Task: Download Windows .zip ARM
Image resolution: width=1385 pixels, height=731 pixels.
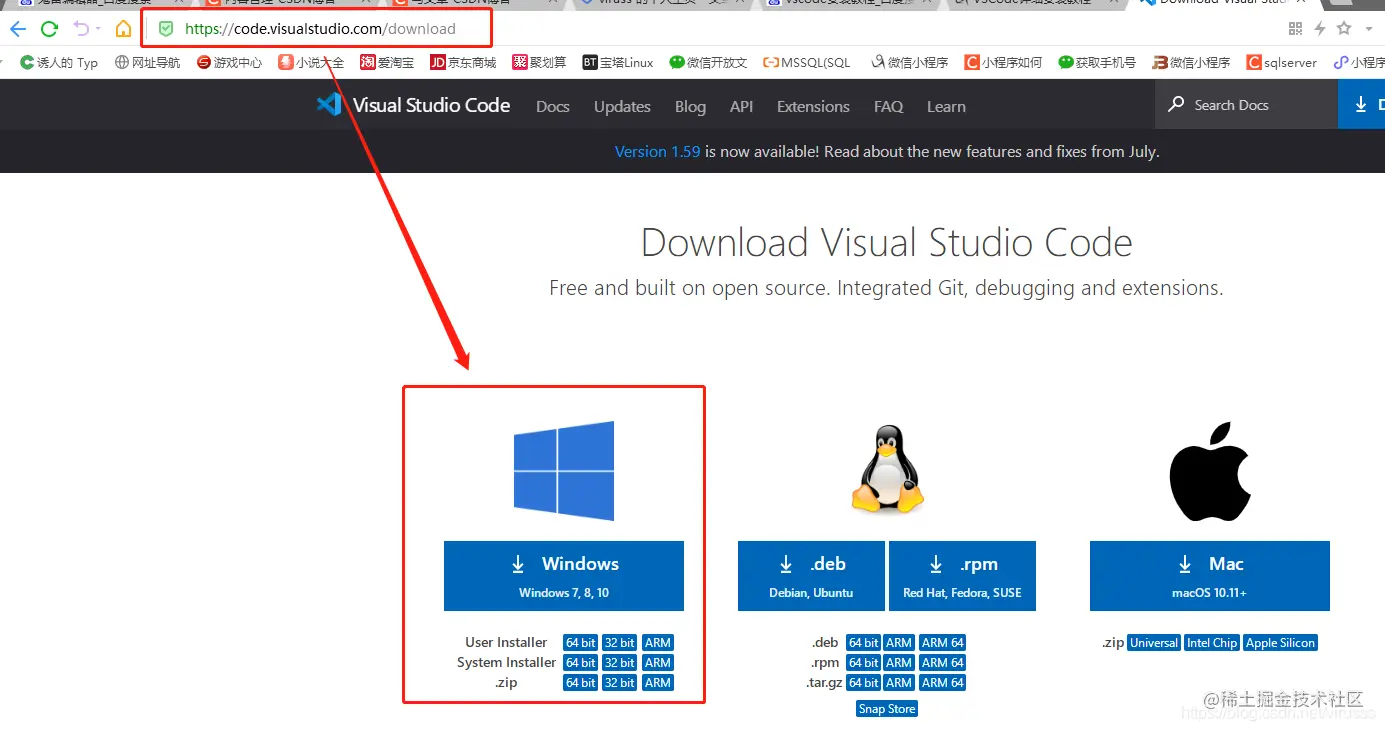Action: (658, 683)
